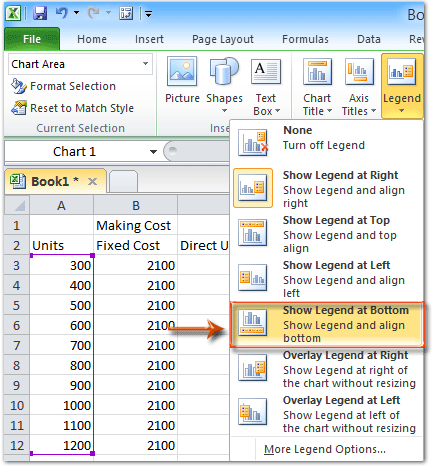Expand the Chart Area selection dropdown
433x470 pixels.
146,64
